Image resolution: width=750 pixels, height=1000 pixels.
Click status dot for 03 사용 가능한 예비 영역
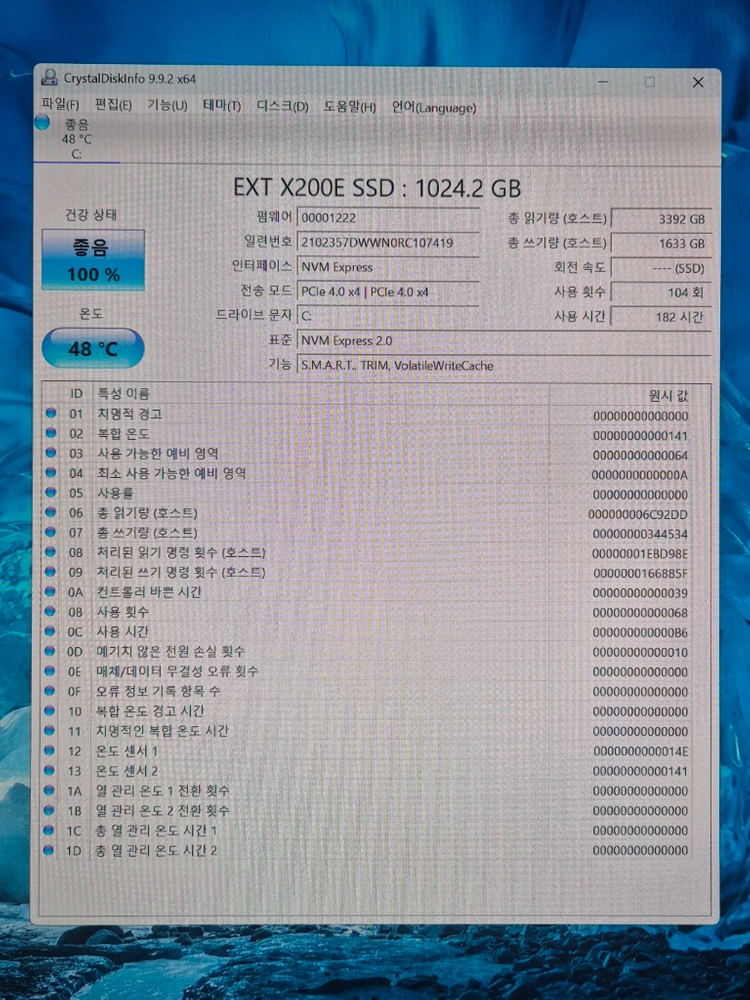pyautogui.click(x=50, y=453)
